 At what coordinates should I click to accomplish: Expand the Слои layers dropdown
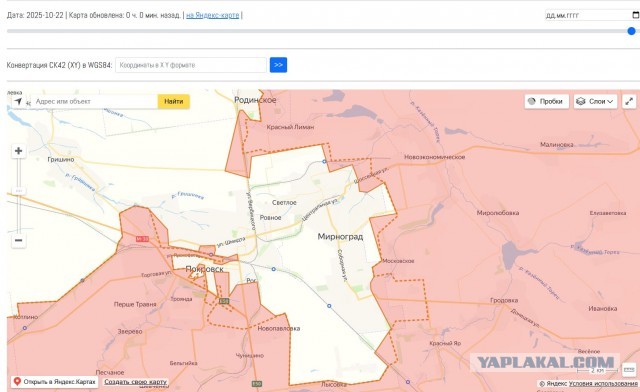[x=595, y=101]
